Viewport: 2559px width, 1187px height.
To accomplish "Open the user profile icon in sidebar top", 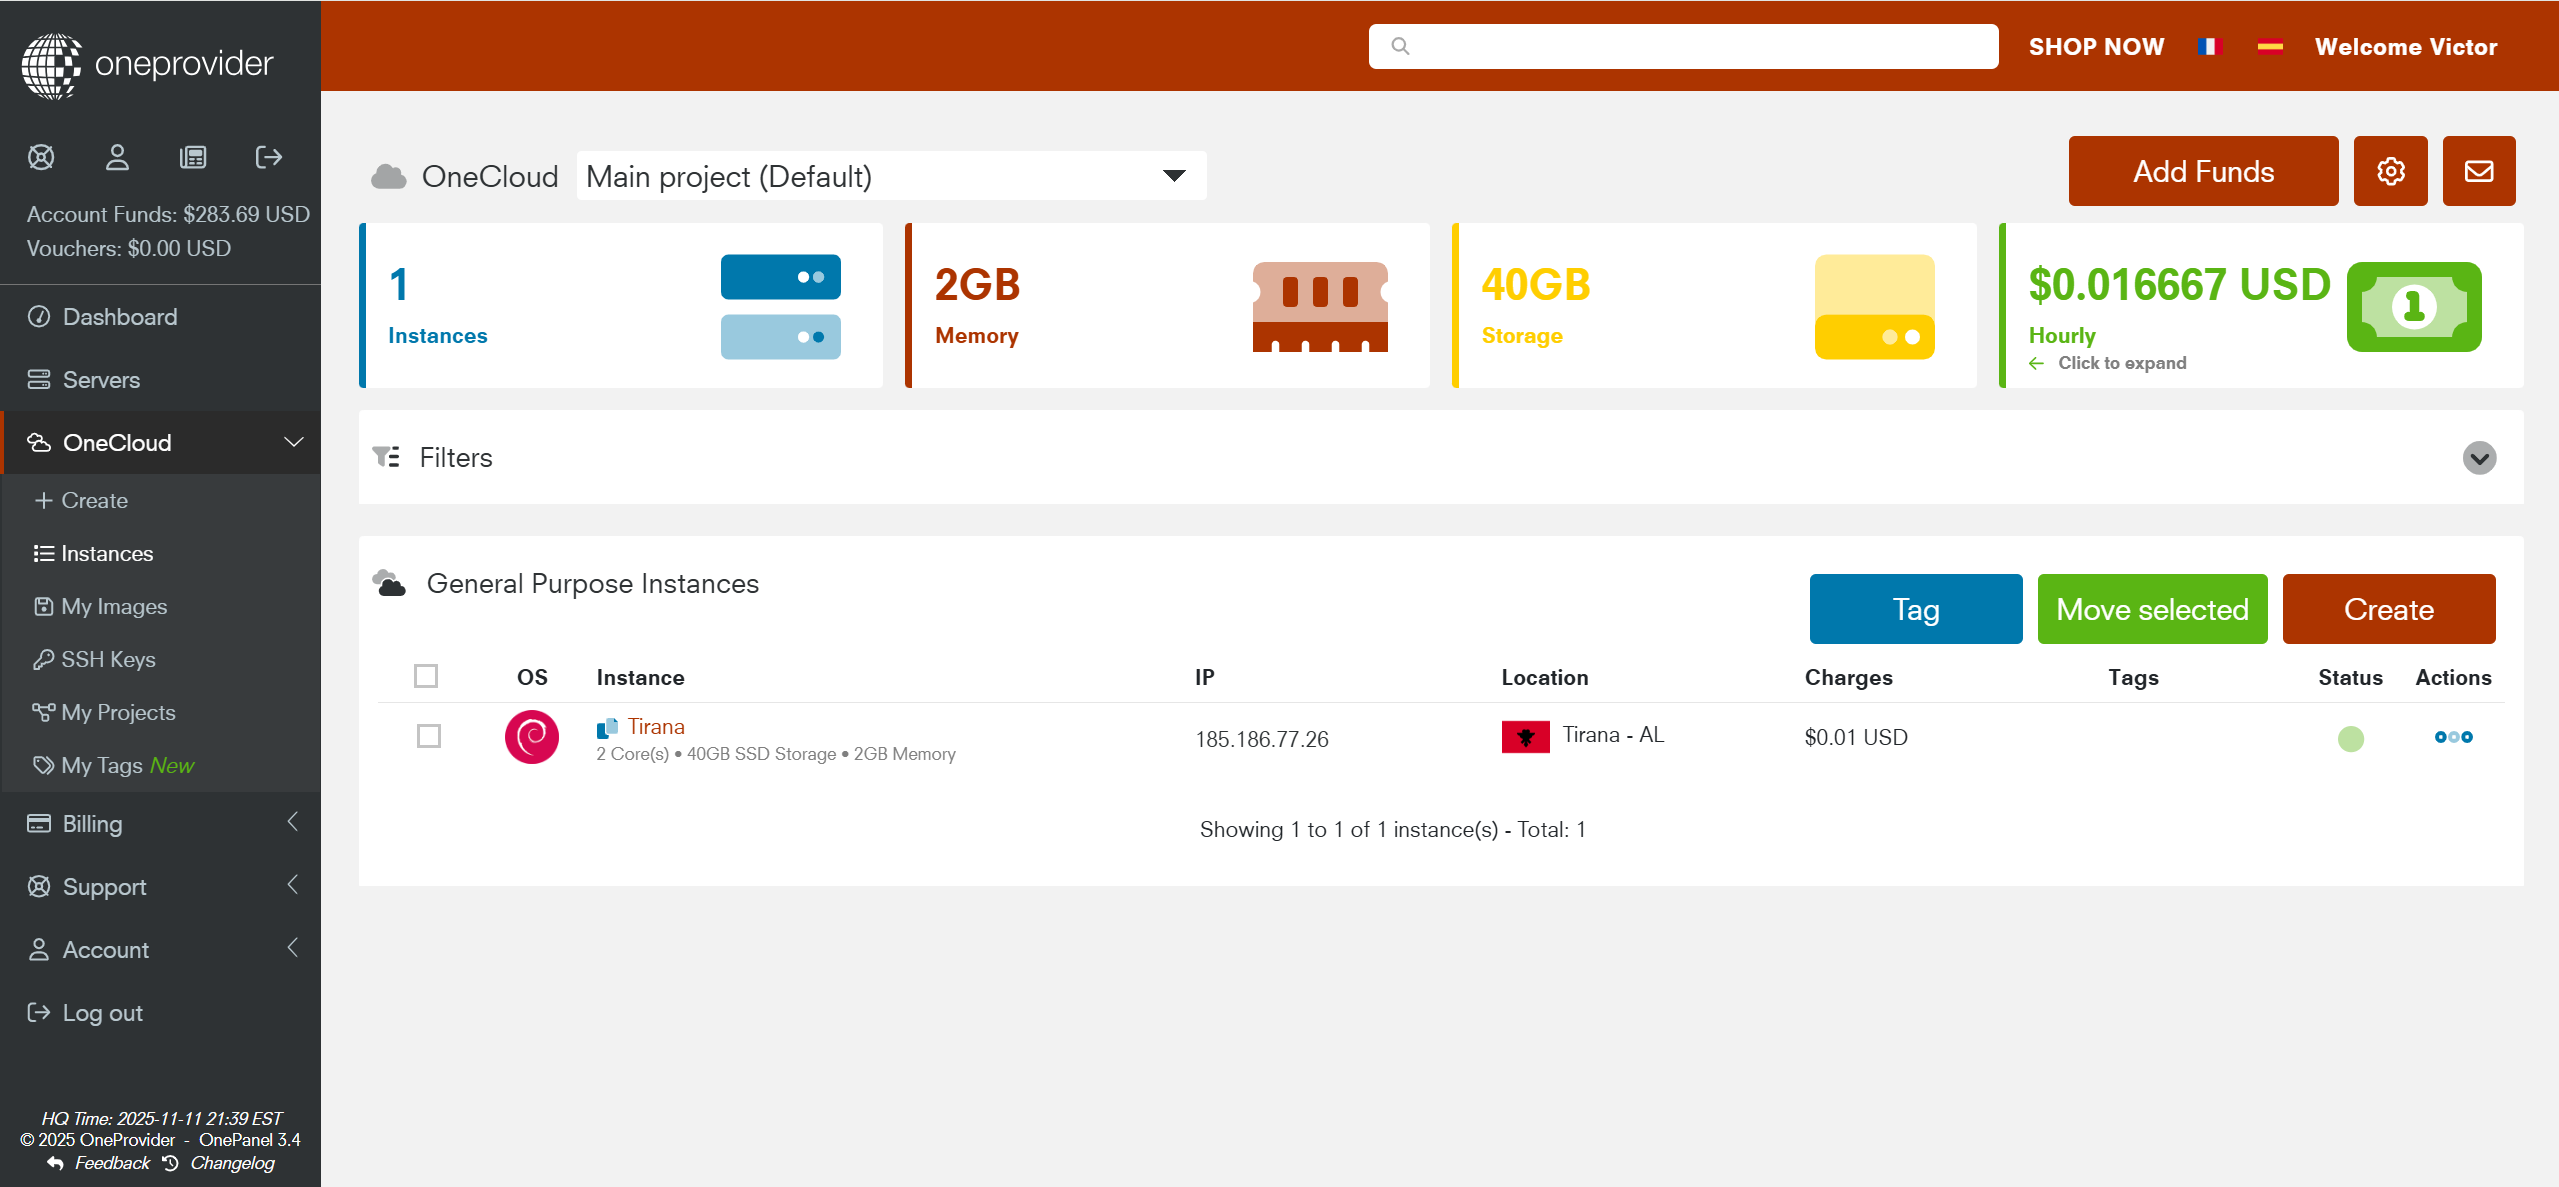I will coord(117,157).
